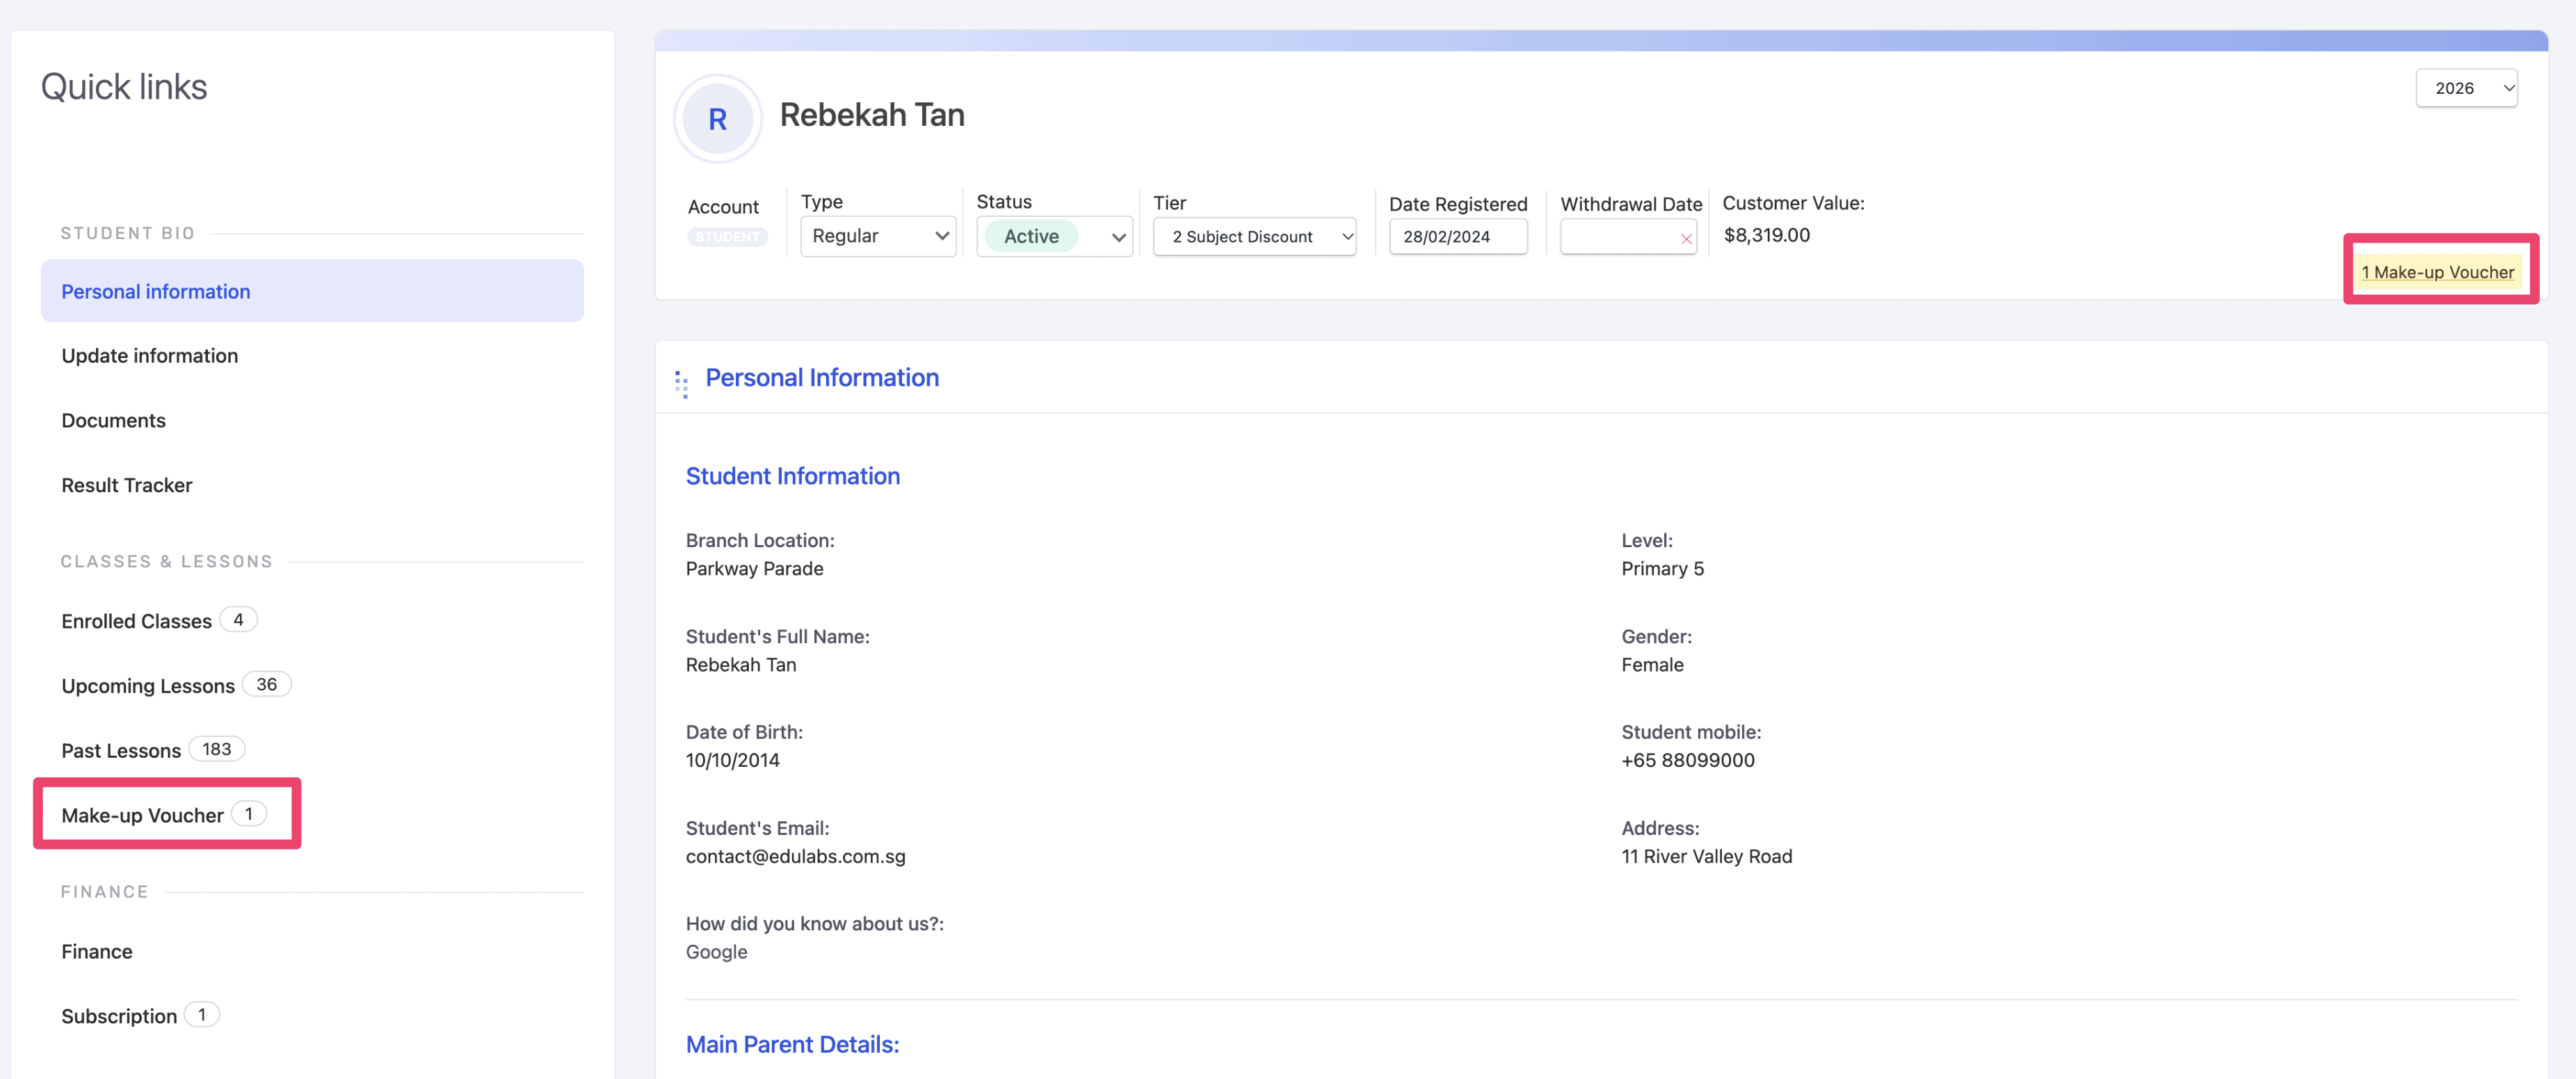Click the drag handle beside Personal Information
This screenshot has width=2576, height=1079.
pyautogui.click(x=681, y=384)
